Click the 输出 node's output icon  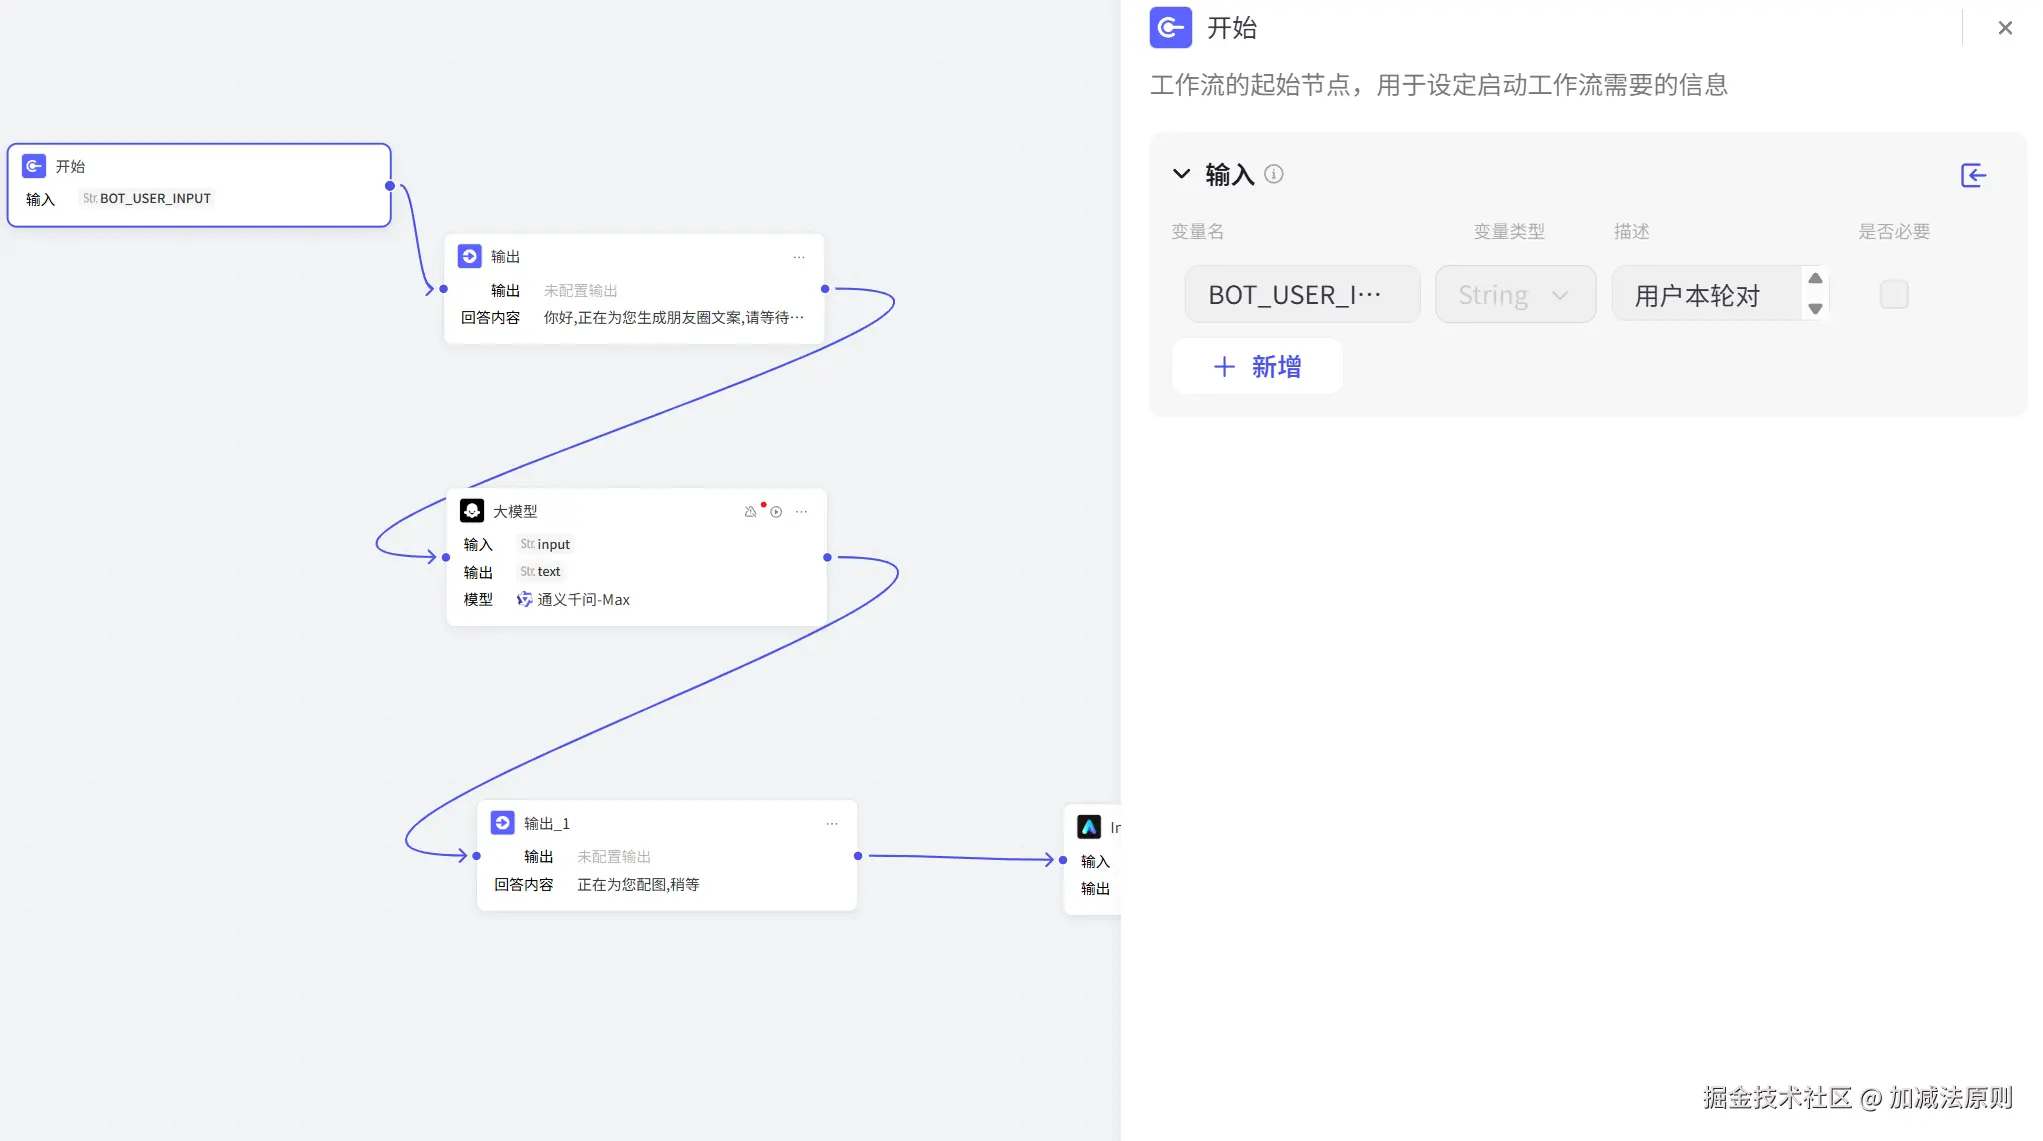469,256
